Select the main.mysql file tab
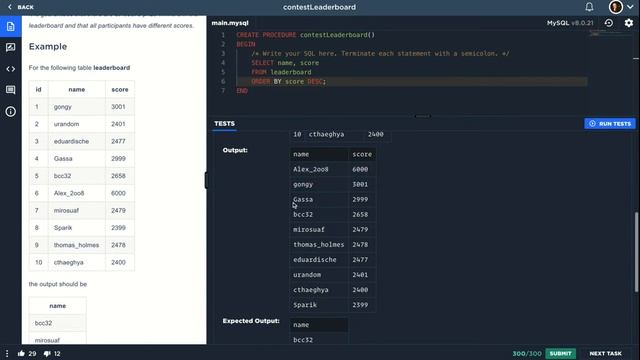The width and height of the screenshot is (640, 360). pyautogui.click(x=230, y=23)
